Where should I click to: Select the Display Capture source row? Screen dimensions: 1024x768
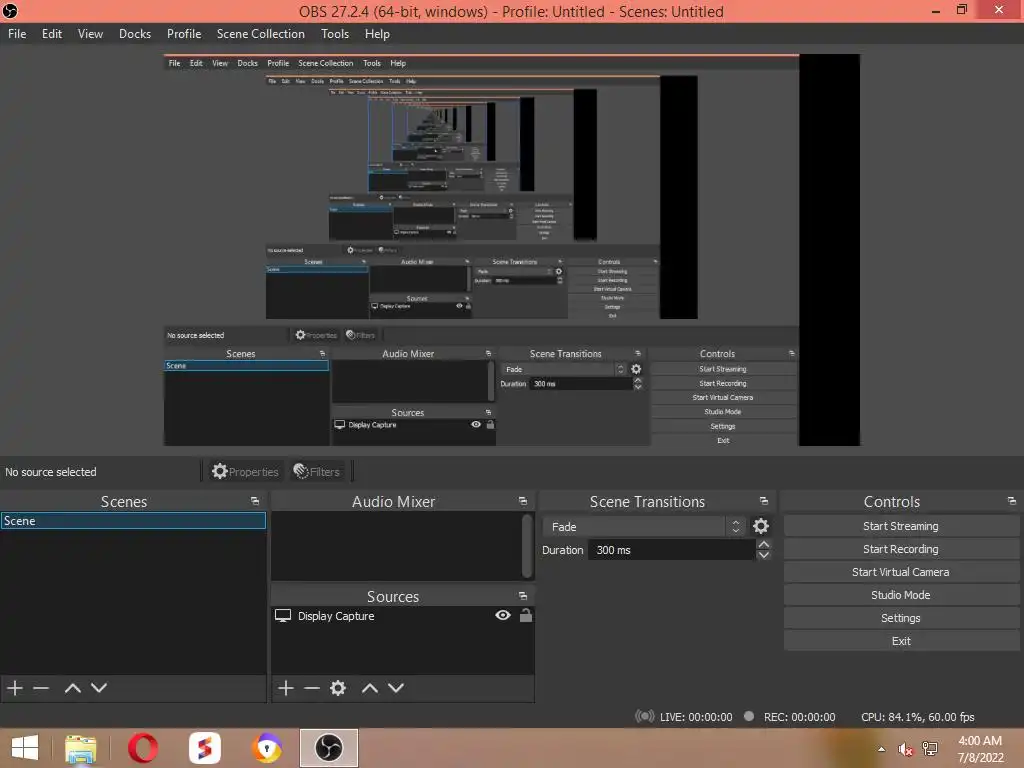pos(403,615)
